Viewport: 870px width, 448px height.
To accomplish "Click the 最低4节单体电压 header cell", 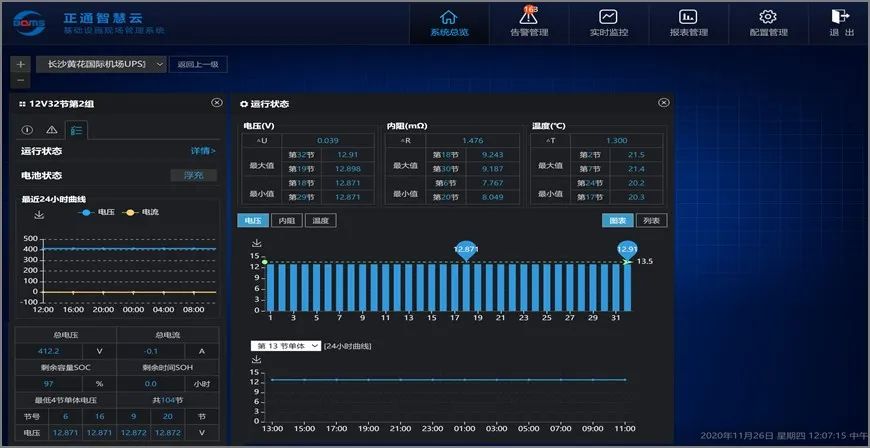I will (66, 400).
